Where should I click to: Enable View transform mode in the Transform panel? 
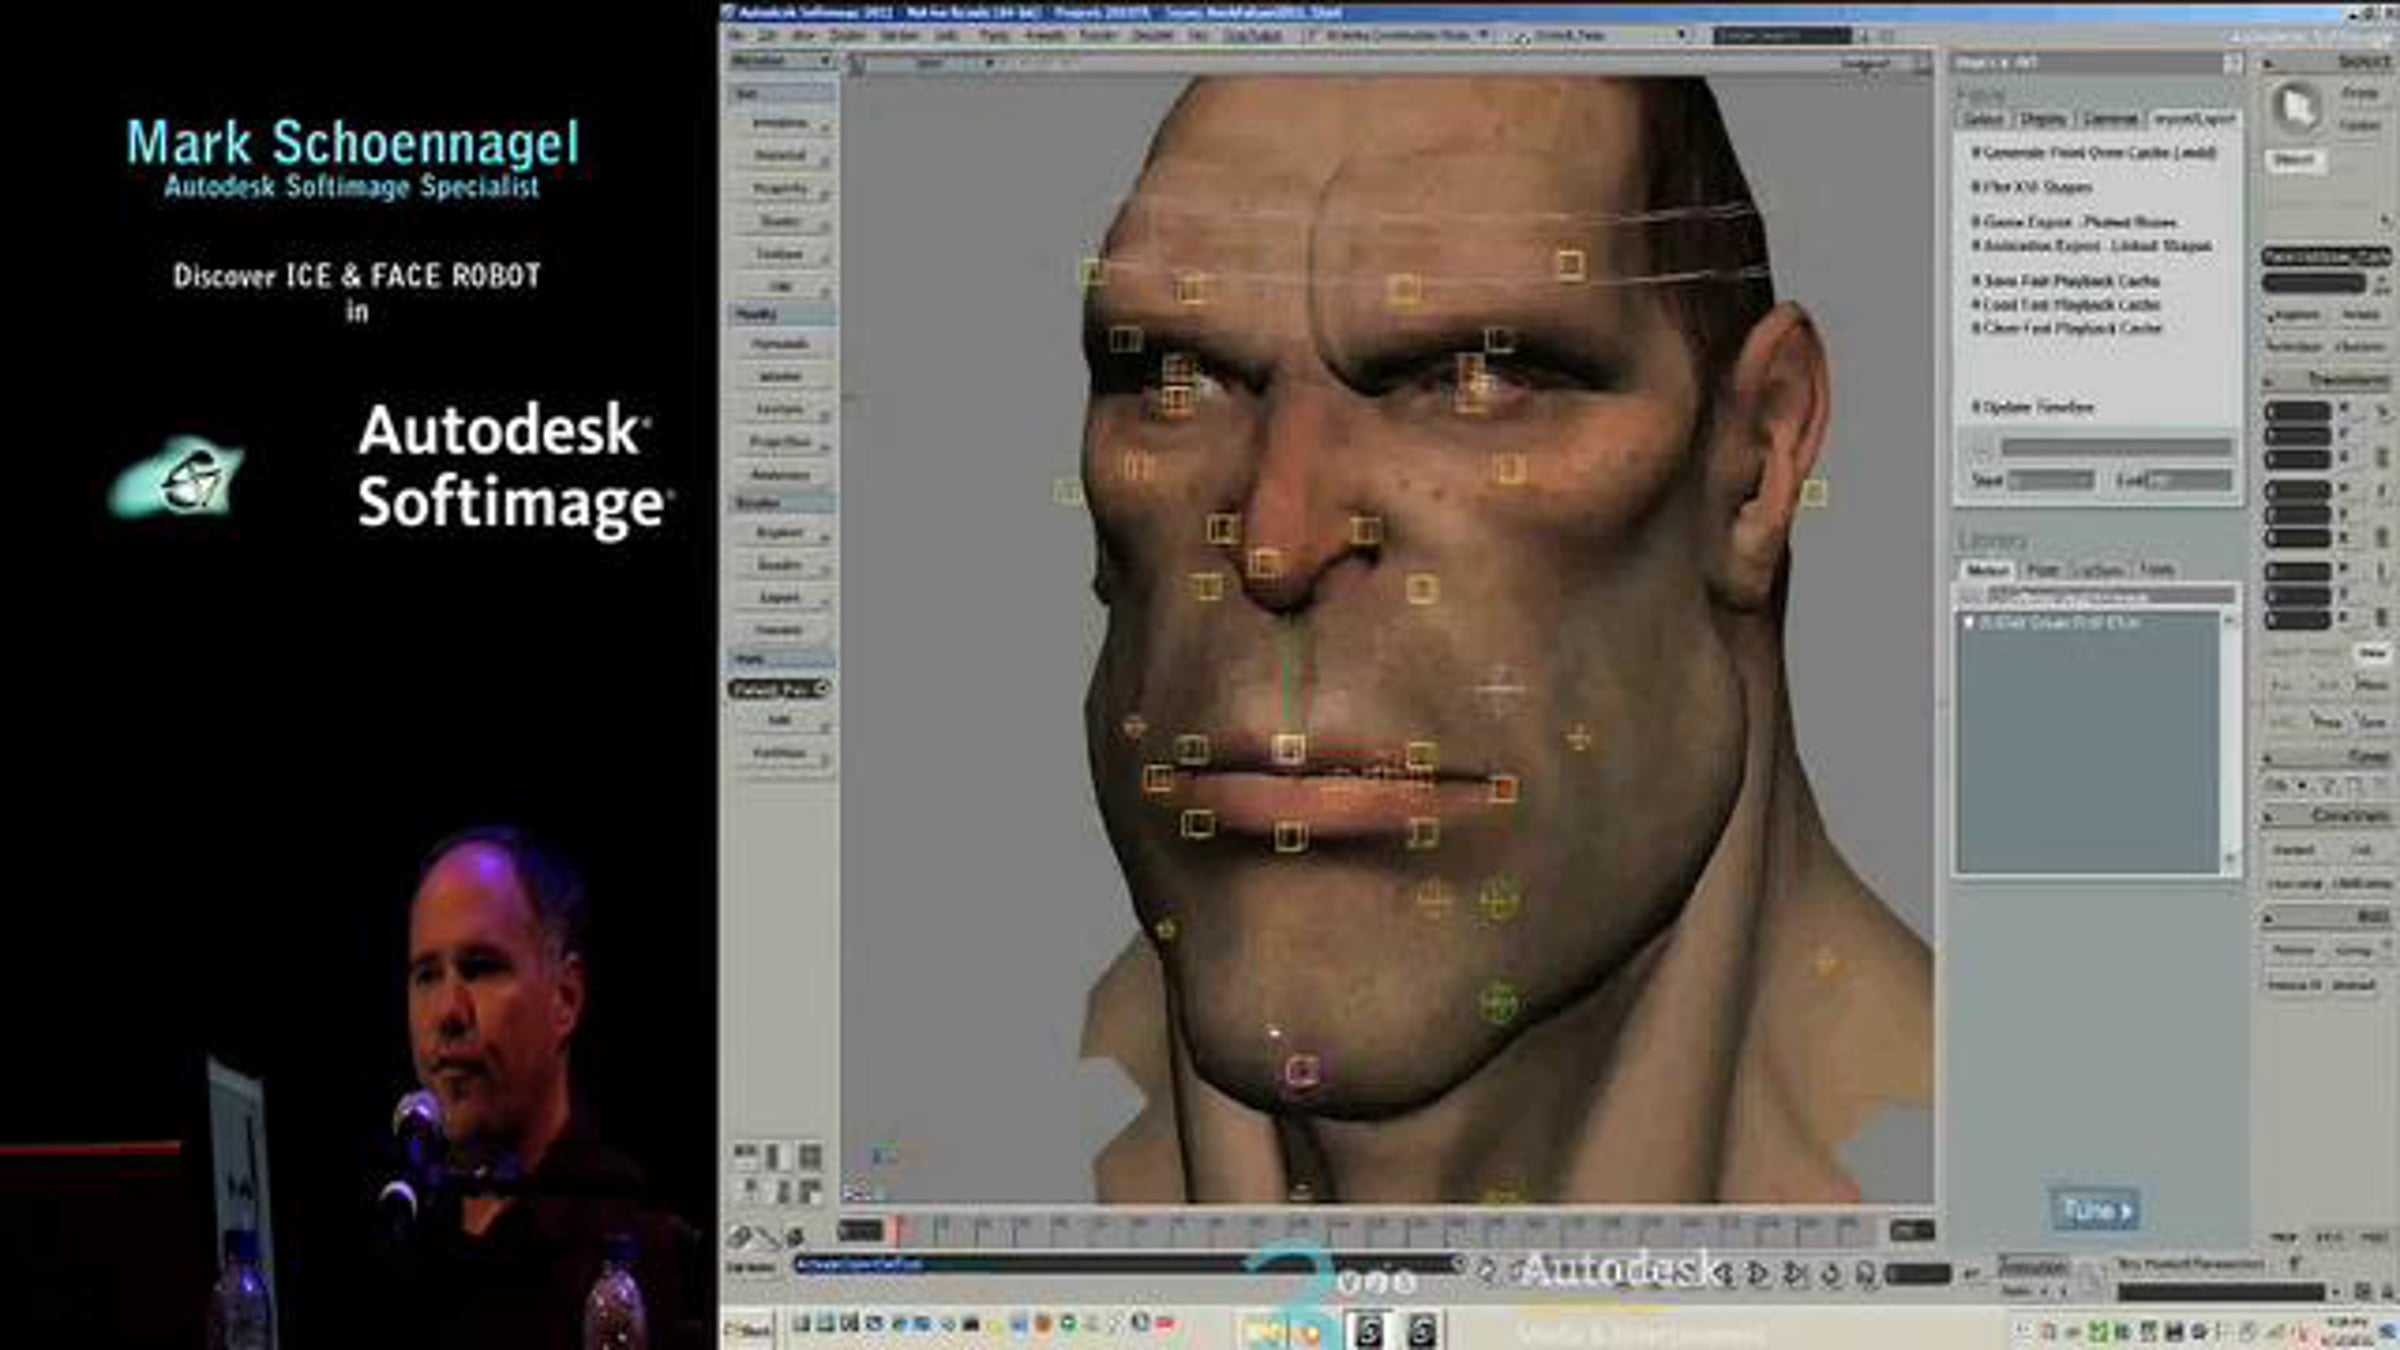point(2372,653)
